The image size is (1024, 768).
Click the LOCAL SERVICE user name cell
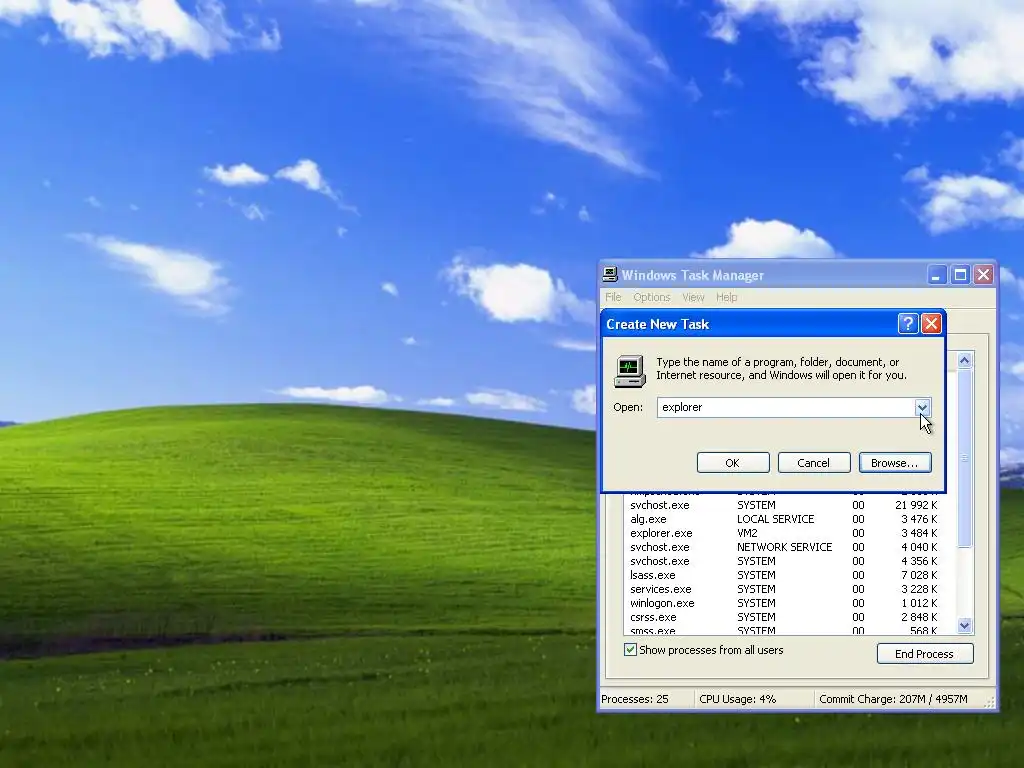pos(775,519)
